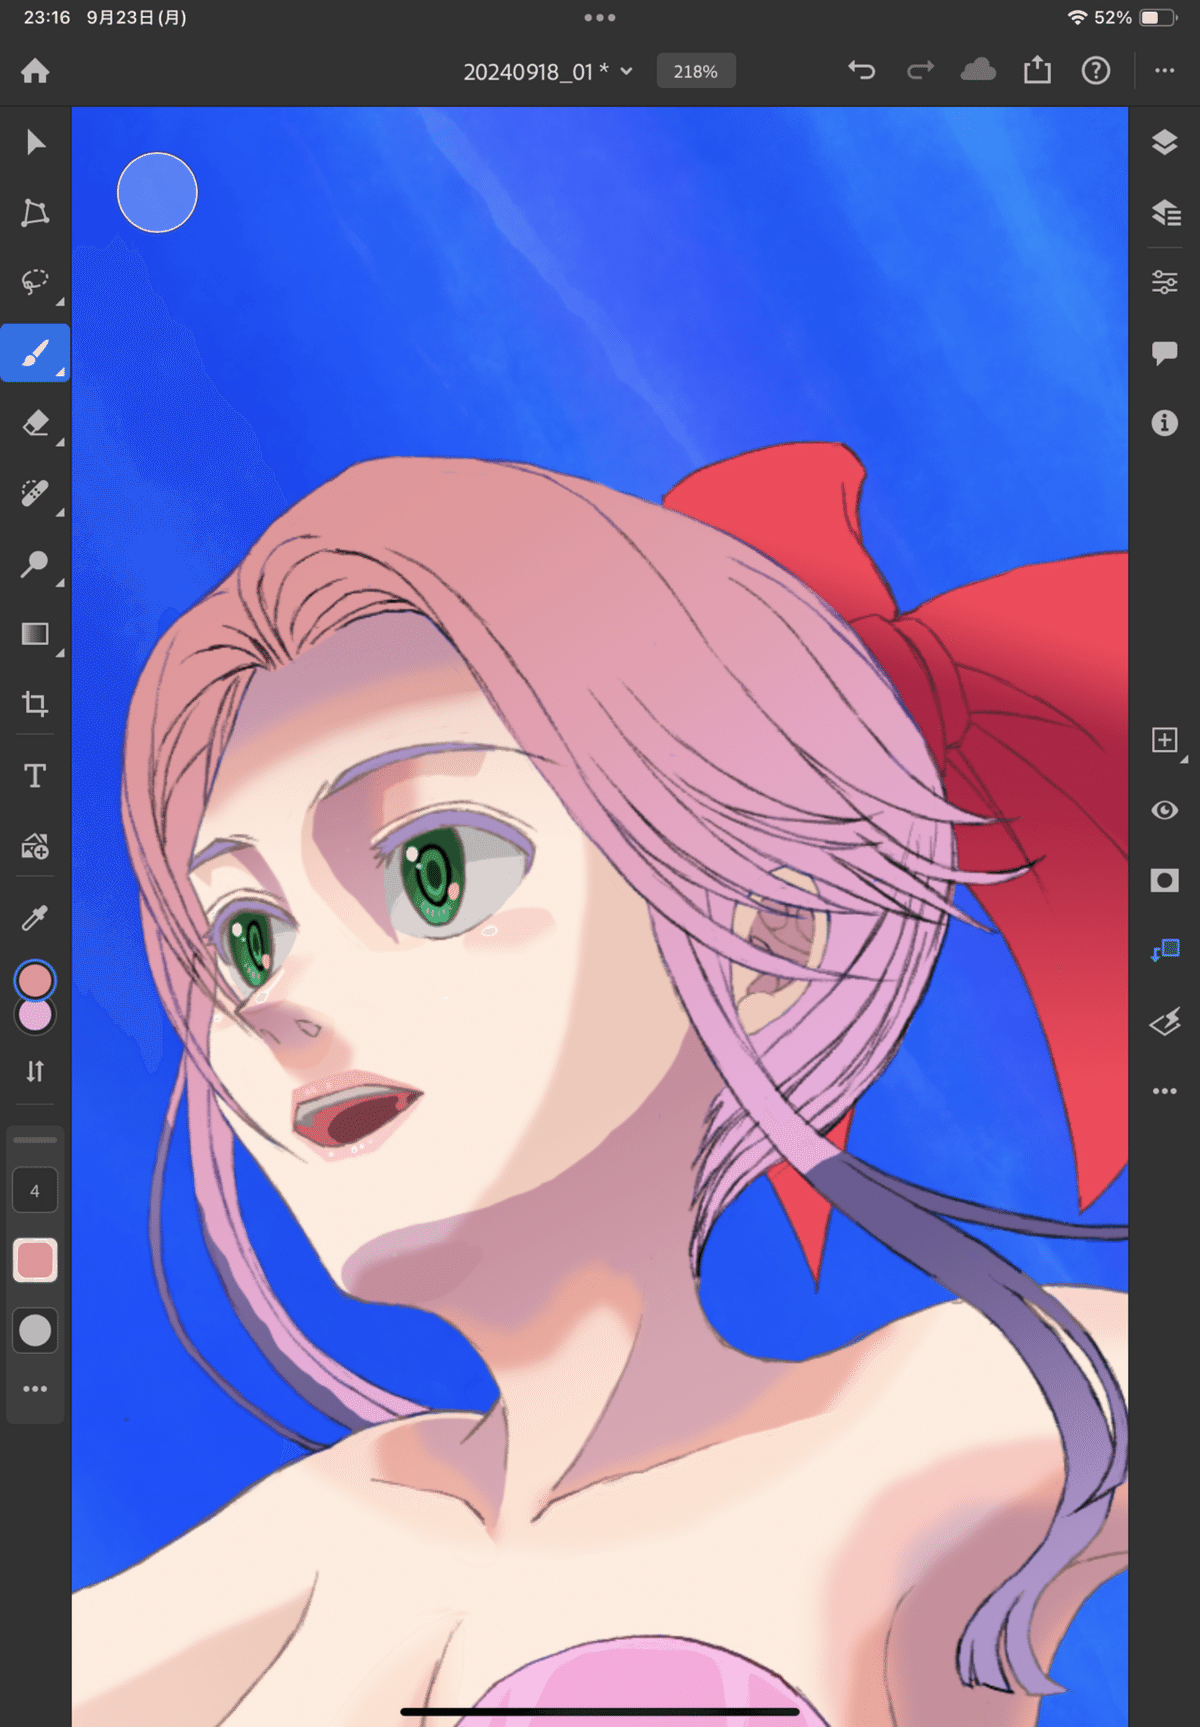Change the 218% zoom level
The image size is (1200, 1727).
(696, 72)
